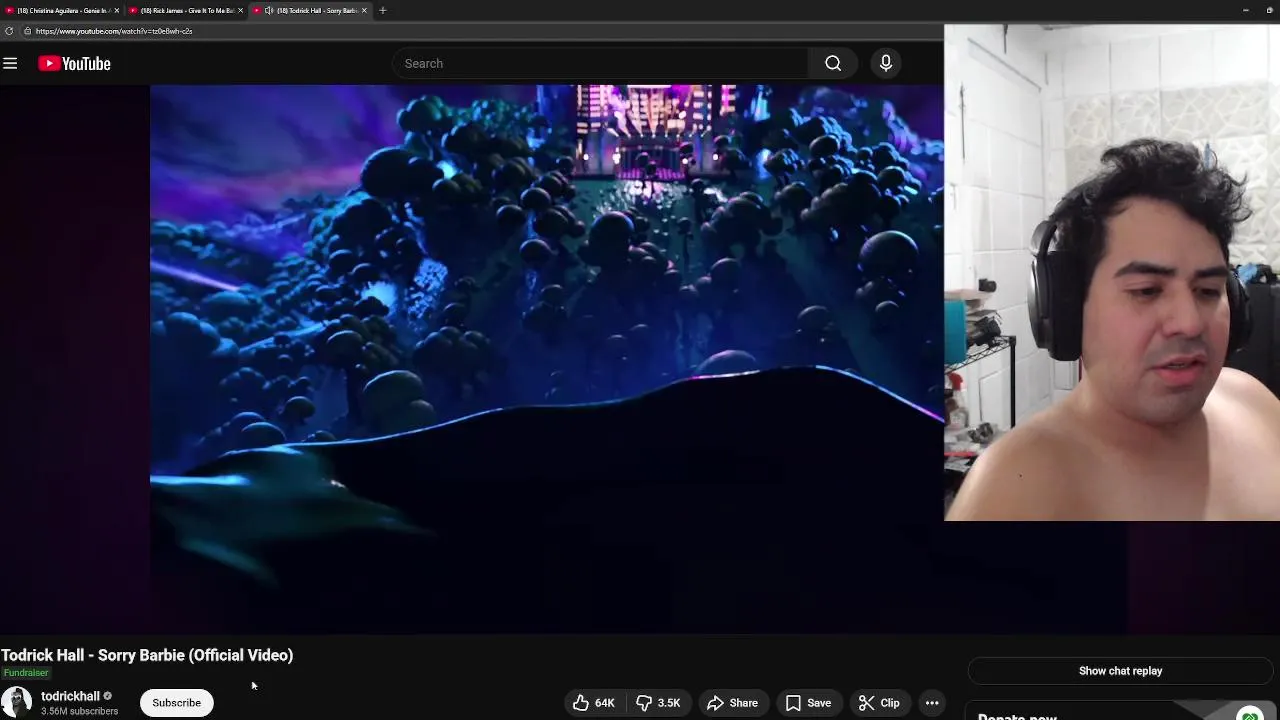Save the video to a playlist

click(808, 703)
